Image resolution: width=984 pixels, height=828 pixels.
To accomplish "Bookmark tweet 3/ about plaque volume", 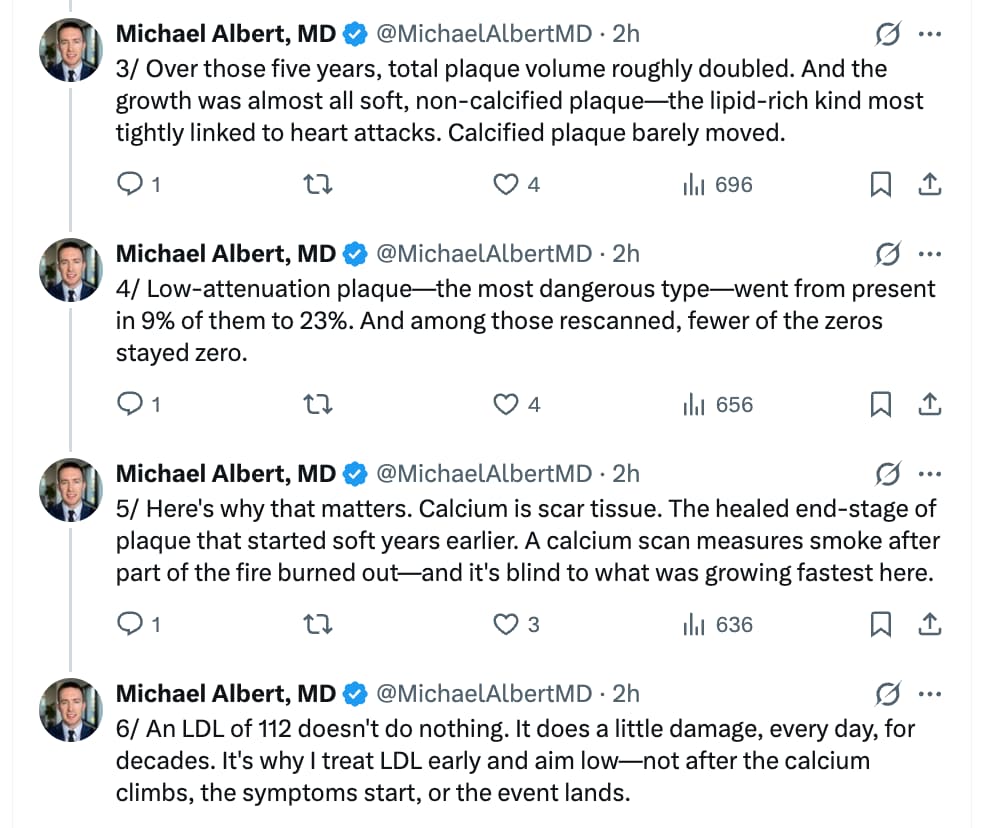I will pos(880,185).
